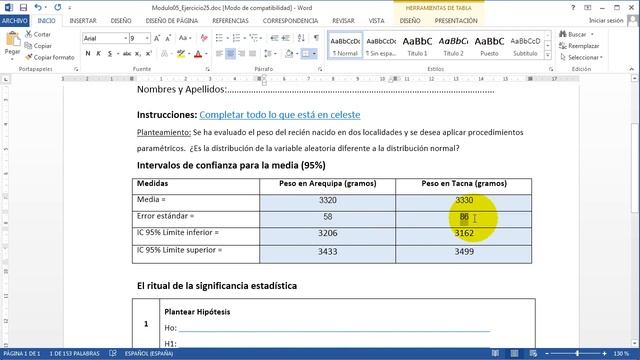640x360 pixels.
Task: Switch to the INSERTAR tab
Action: [x=83, y=20]
